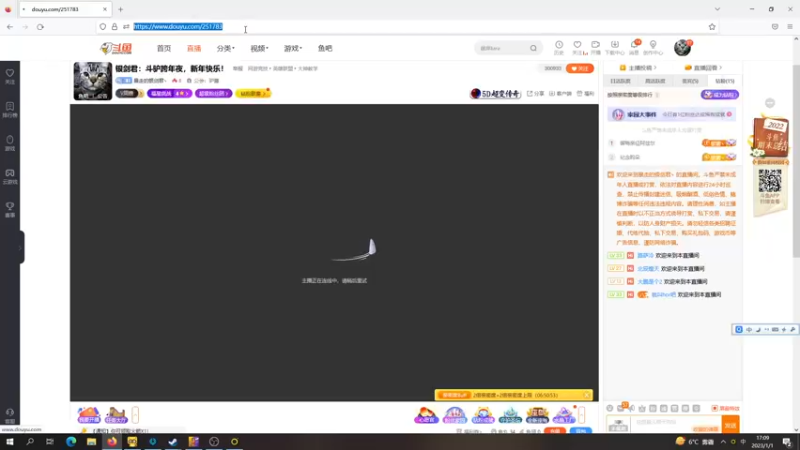Click the yellow diamond noble badge
800x450 pixels.
pyautogui.click(x=253, y=93)
